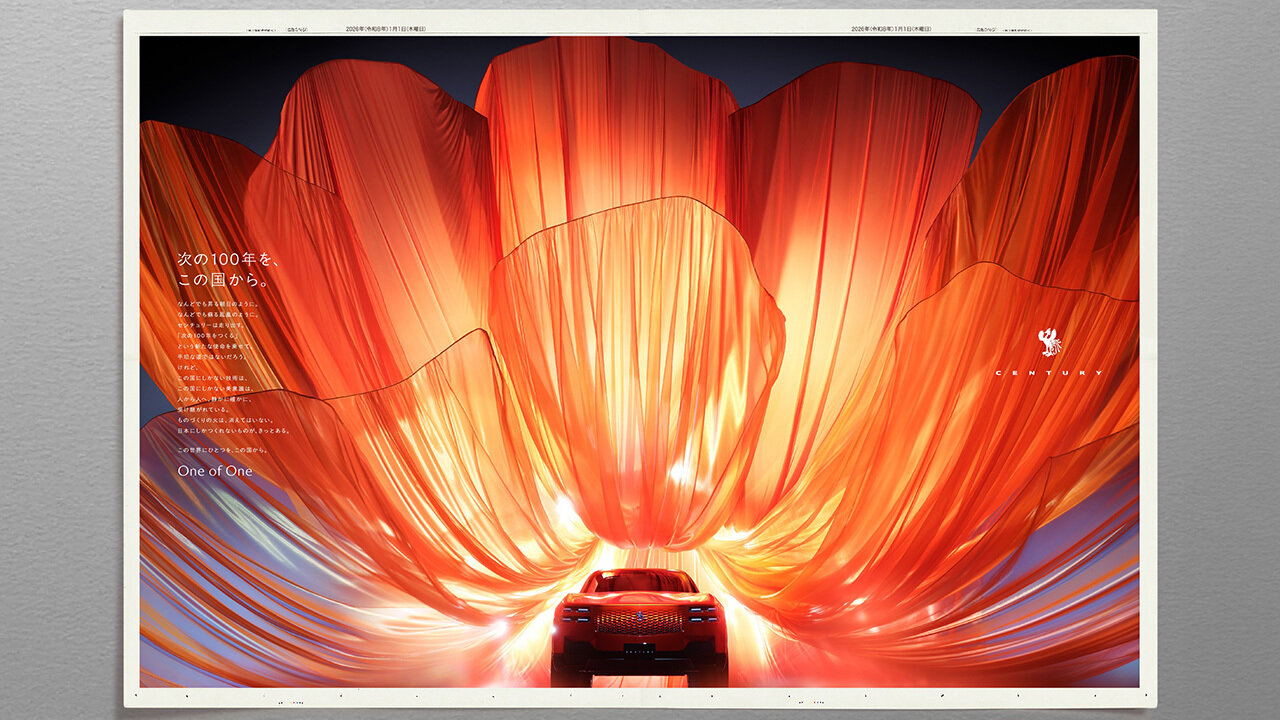The image size is (1280, 720).
Task: Click the car's left headlight cluster
Action: (x=575, y=614)
